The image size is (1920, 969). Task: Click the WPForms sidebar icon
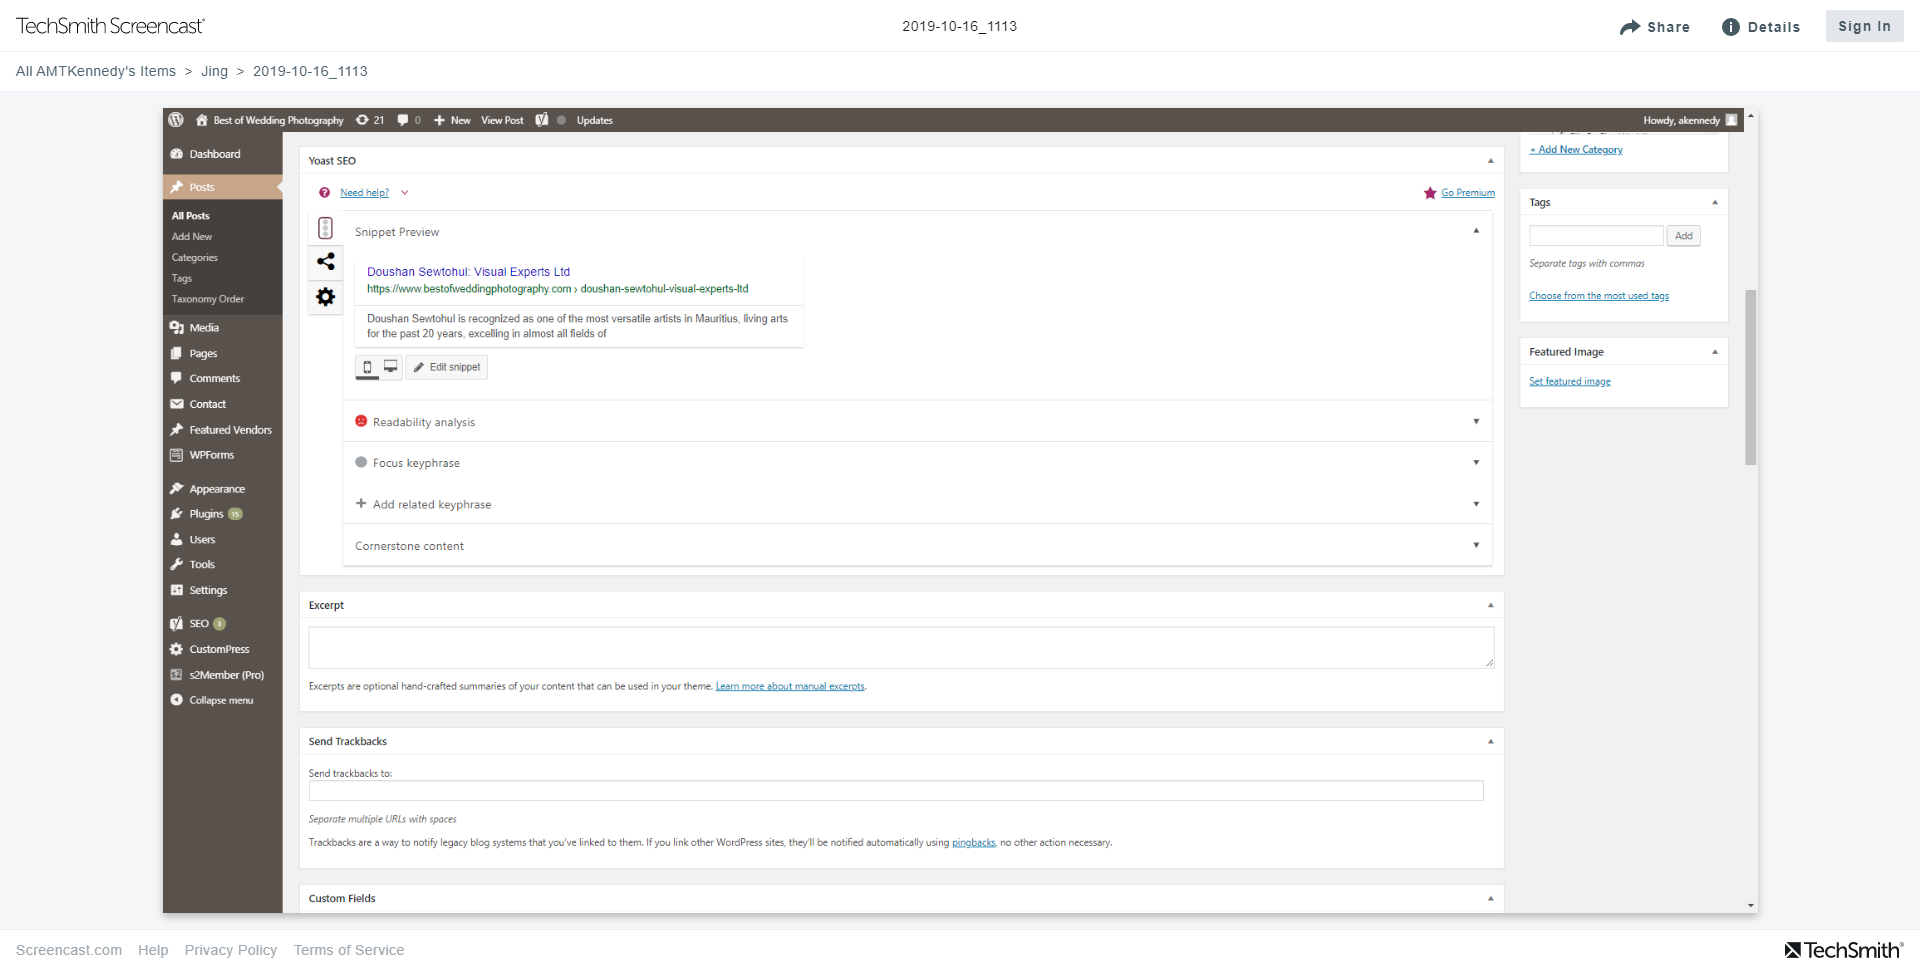[x=177, y=455]
